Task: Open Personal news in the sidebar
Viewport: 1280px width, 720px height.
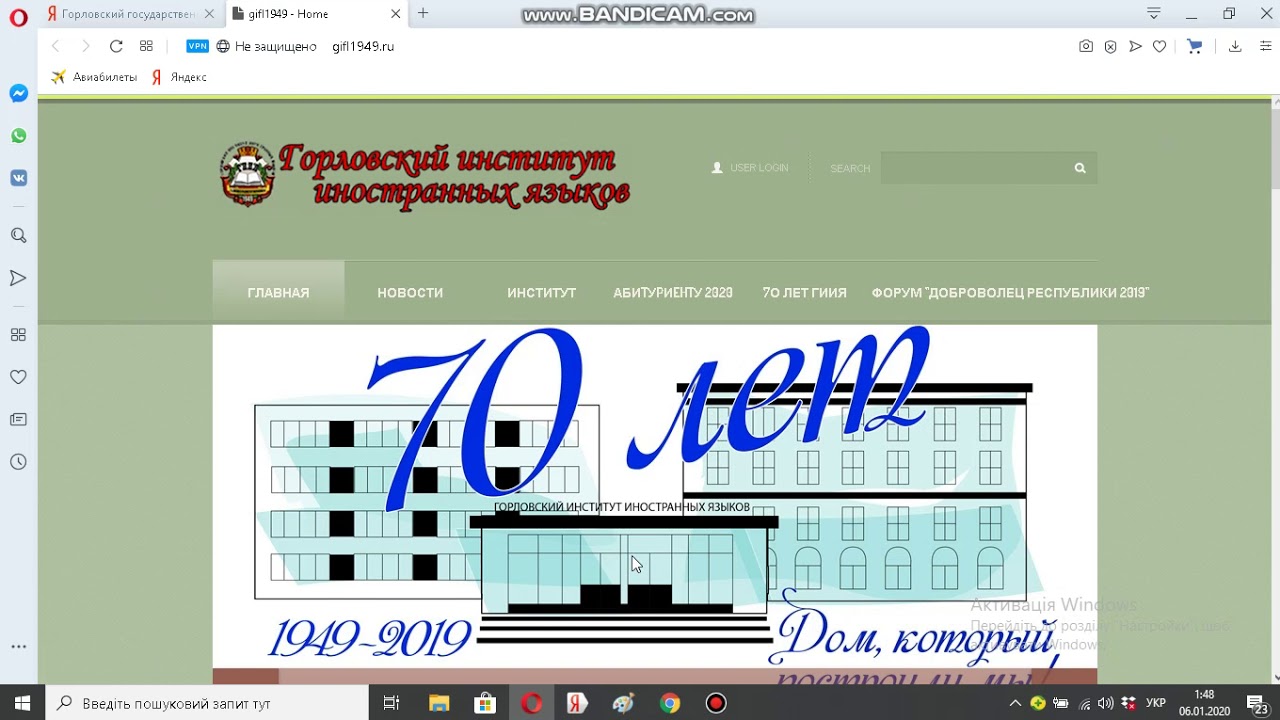Action: (x=18, y=419)
